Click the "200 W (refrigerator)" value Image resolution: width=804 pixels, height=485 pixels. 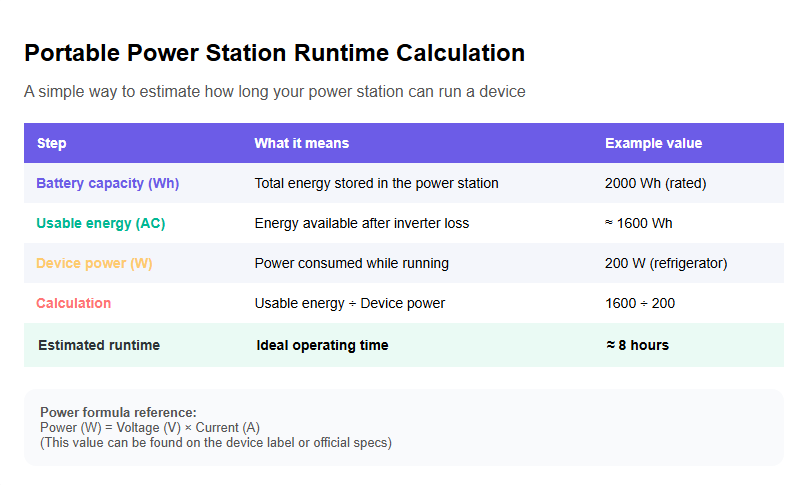tap(666, 263)
